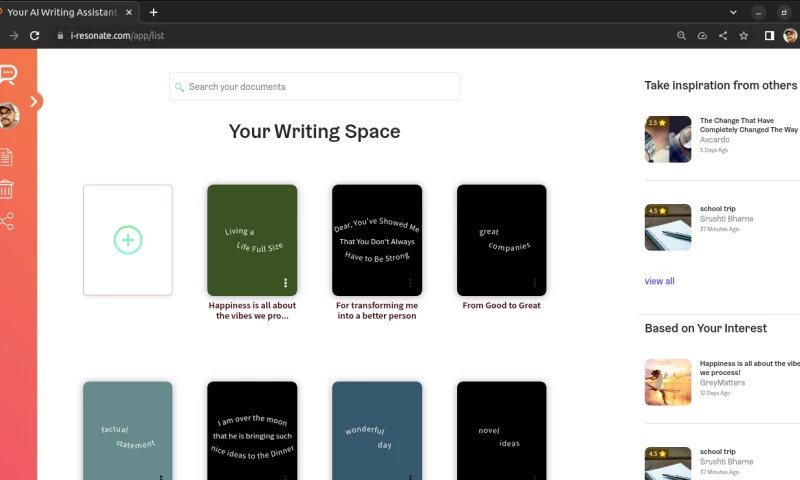Open a new browser tab
The image size is (800, 480).
[154, 12]
